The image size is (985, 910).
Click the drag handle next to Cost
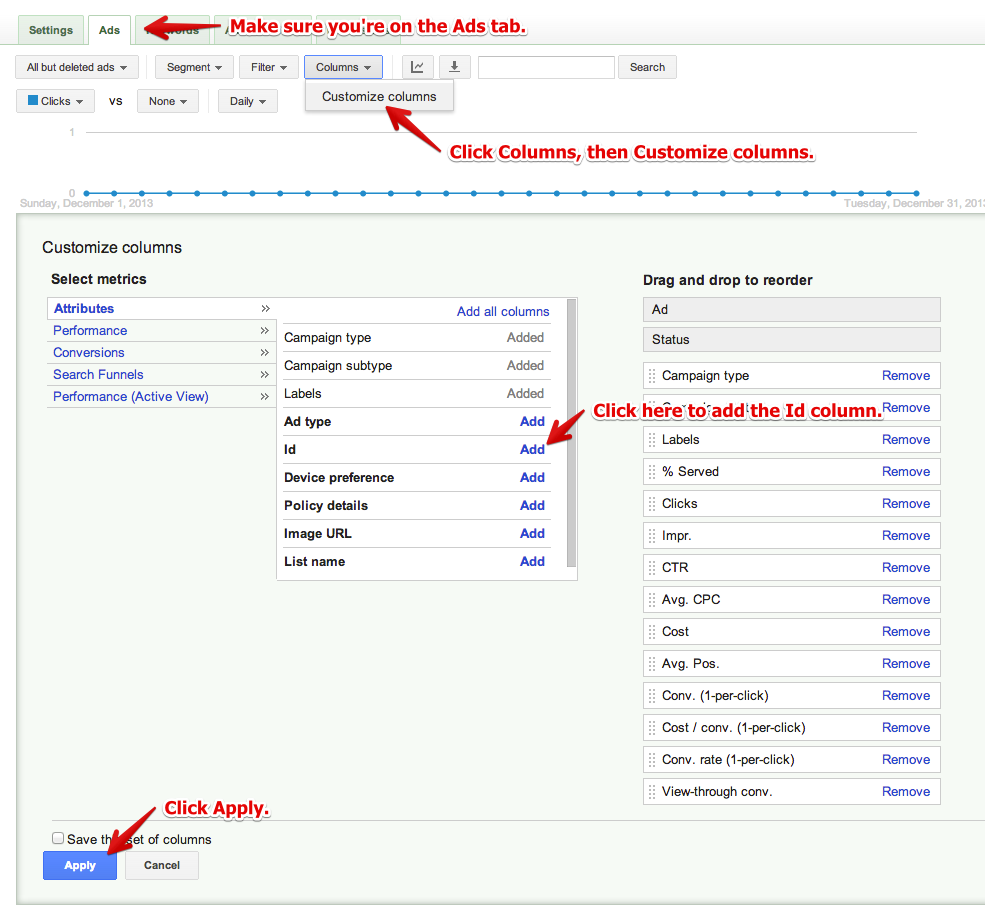[653, 632]
